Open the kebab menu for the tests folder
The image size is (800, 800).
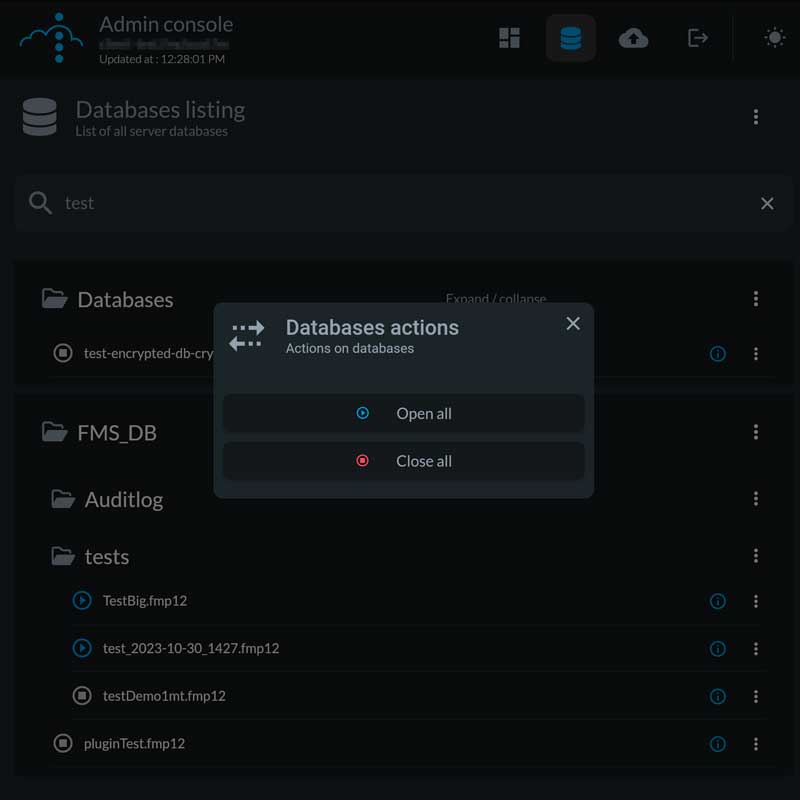pos(756,556)
